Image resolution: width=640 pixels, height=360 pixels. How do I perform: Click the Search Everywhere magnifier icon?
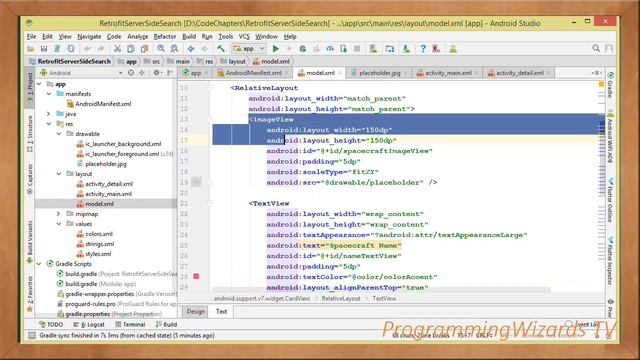[x=596, y=49]
